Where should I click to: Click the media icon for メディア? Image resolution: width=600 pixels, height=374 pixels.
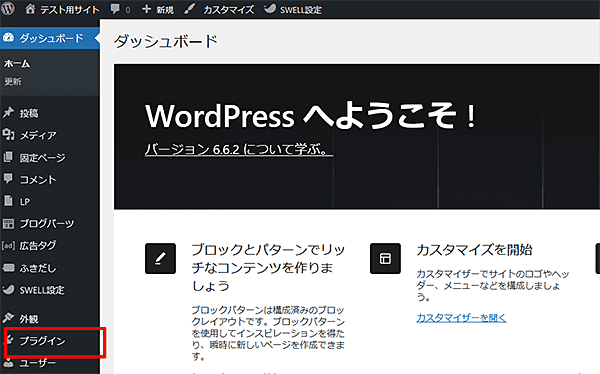tap(8, 135)
